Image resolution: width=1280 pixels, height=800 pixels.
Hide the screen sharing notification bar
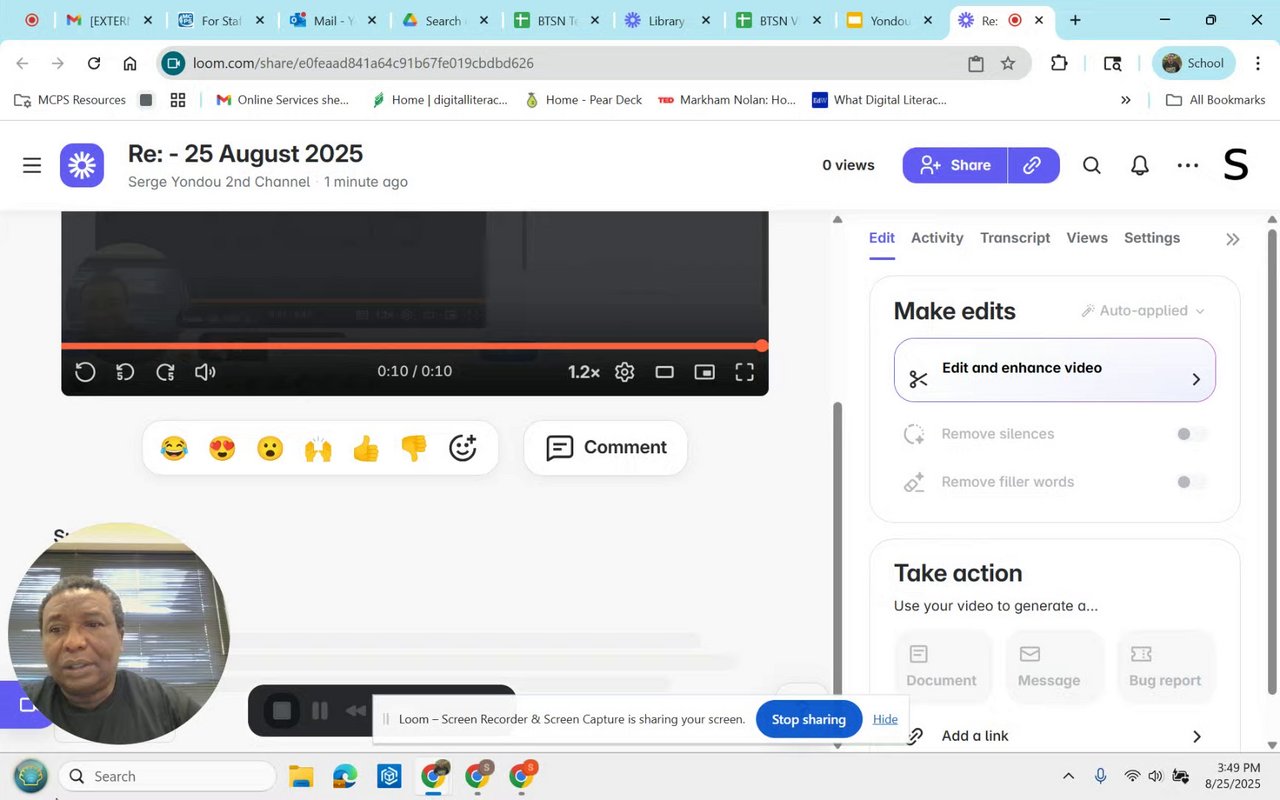(x=885, y=719)
